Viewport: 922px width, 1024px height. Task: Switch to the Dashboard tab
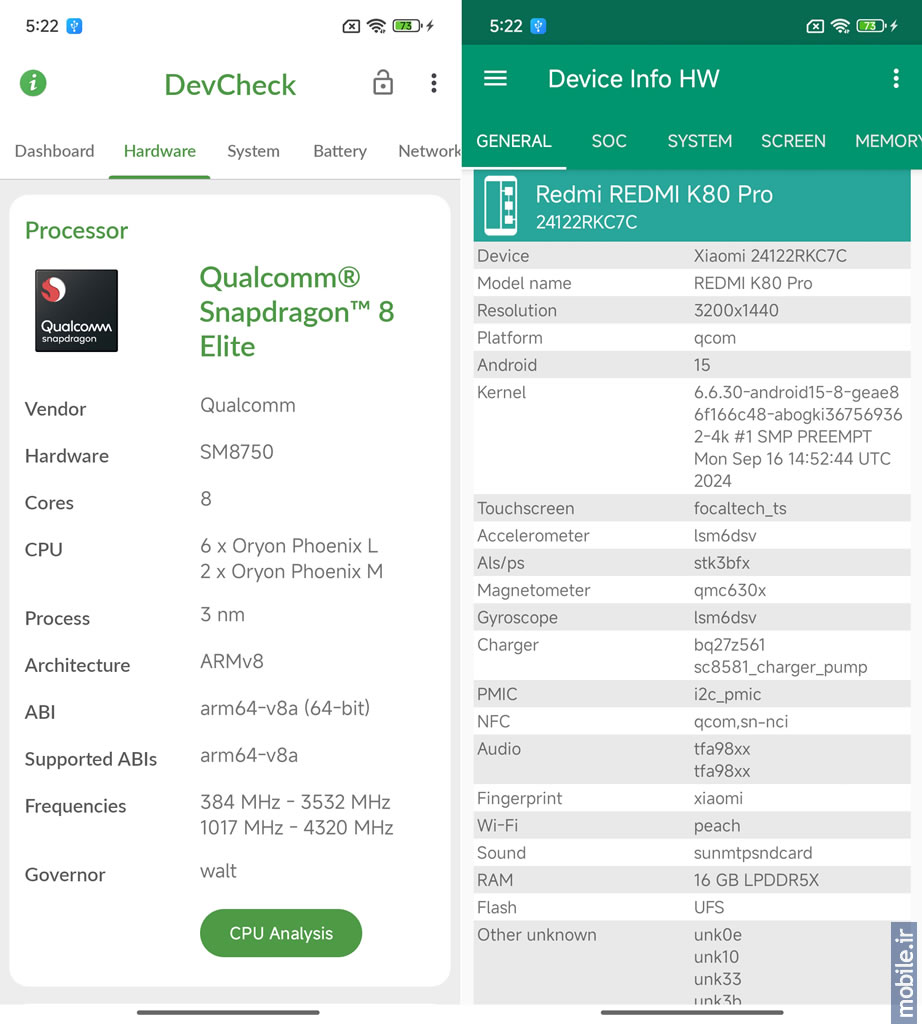click(54, 151)
